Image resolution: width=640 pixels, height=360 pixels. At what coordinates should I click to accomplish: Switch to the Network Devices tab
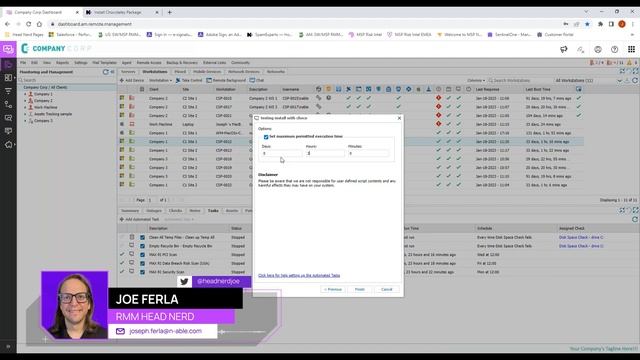(x=244, y=72)
